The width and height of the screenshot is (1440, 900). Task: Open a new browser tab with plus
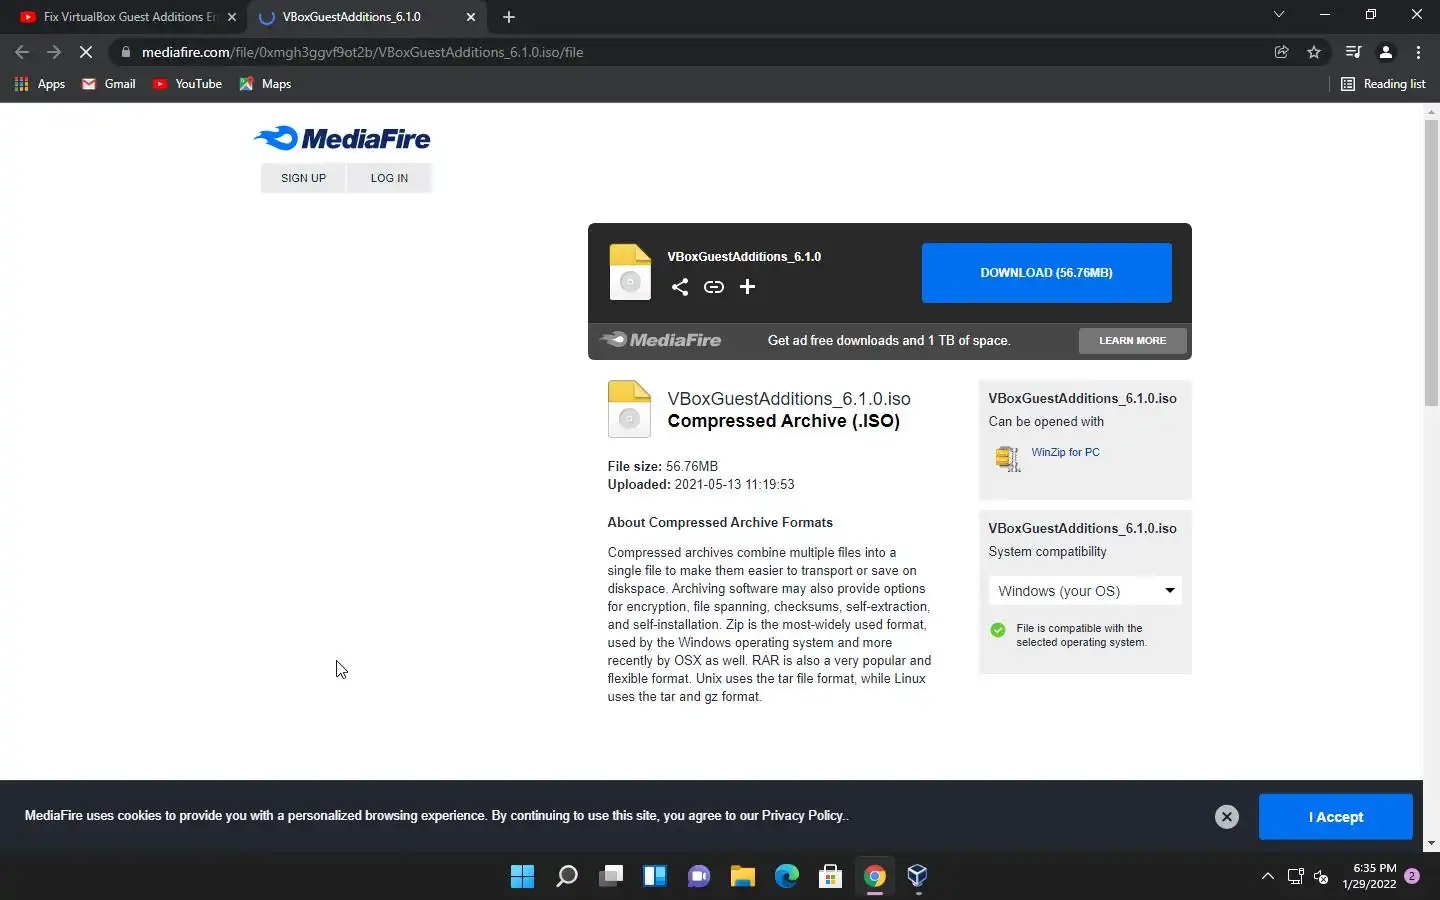tap(509, 17)
